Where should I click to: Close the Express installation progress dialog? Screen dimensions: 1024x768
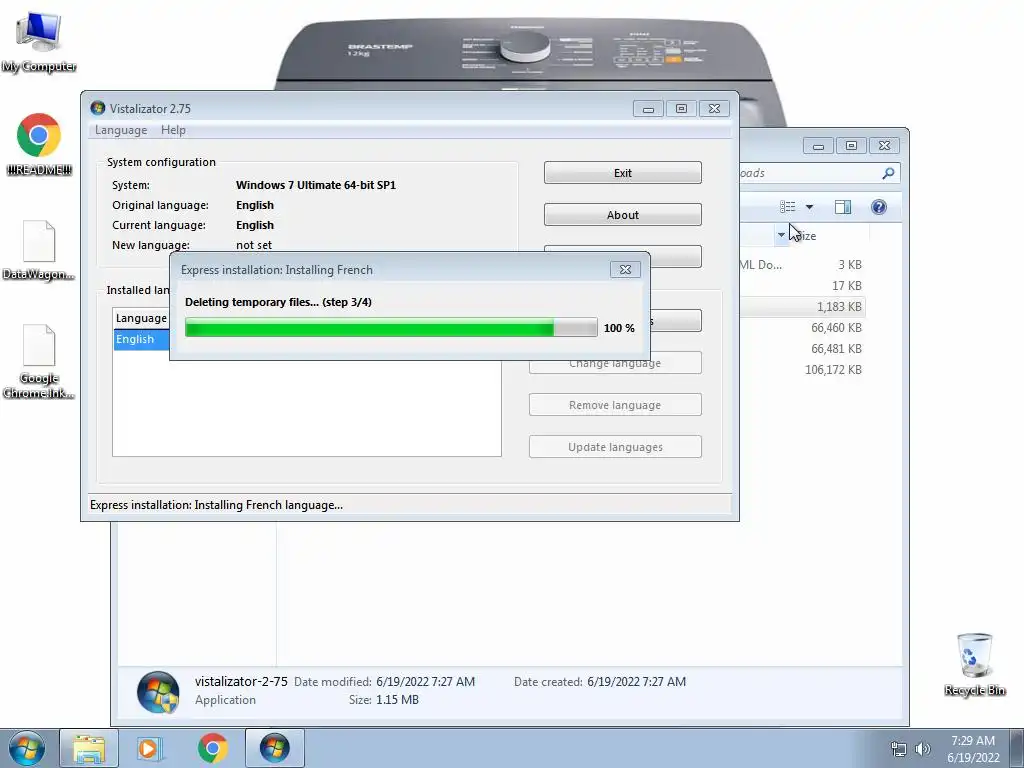[x=625, y=270]
